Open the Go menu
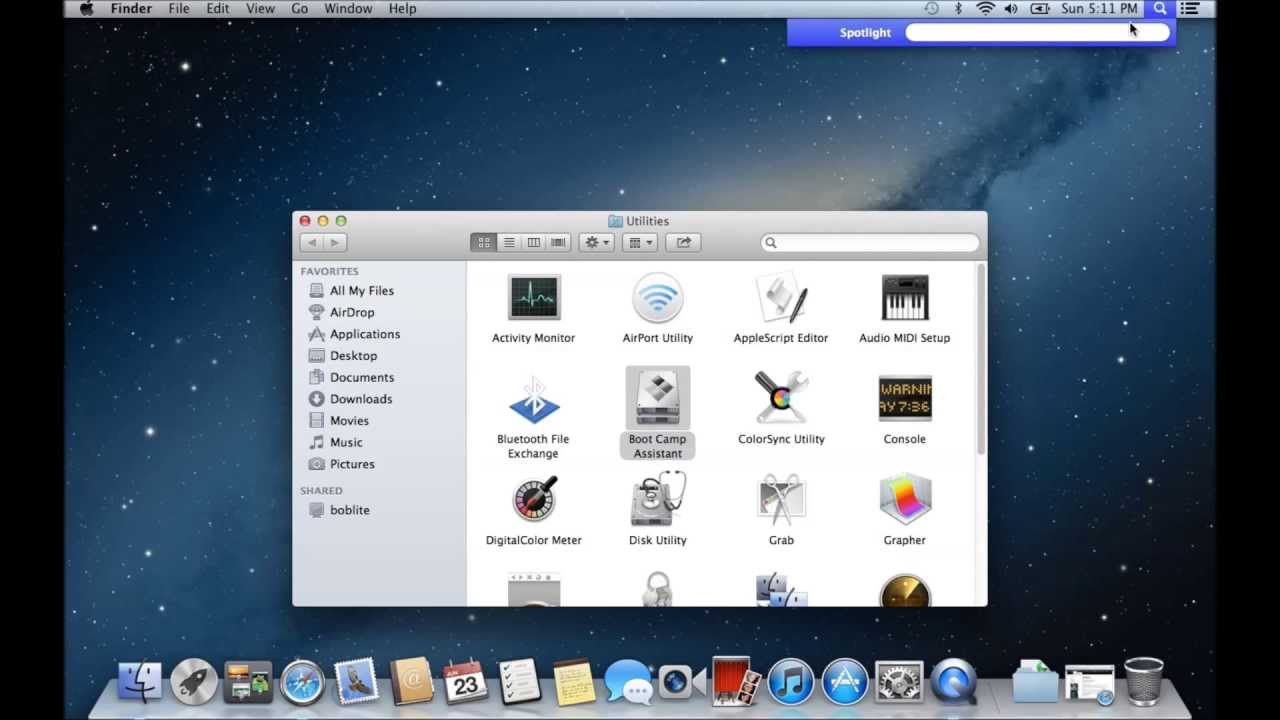Screen dimensions: 1280x720 pos(299,9)
